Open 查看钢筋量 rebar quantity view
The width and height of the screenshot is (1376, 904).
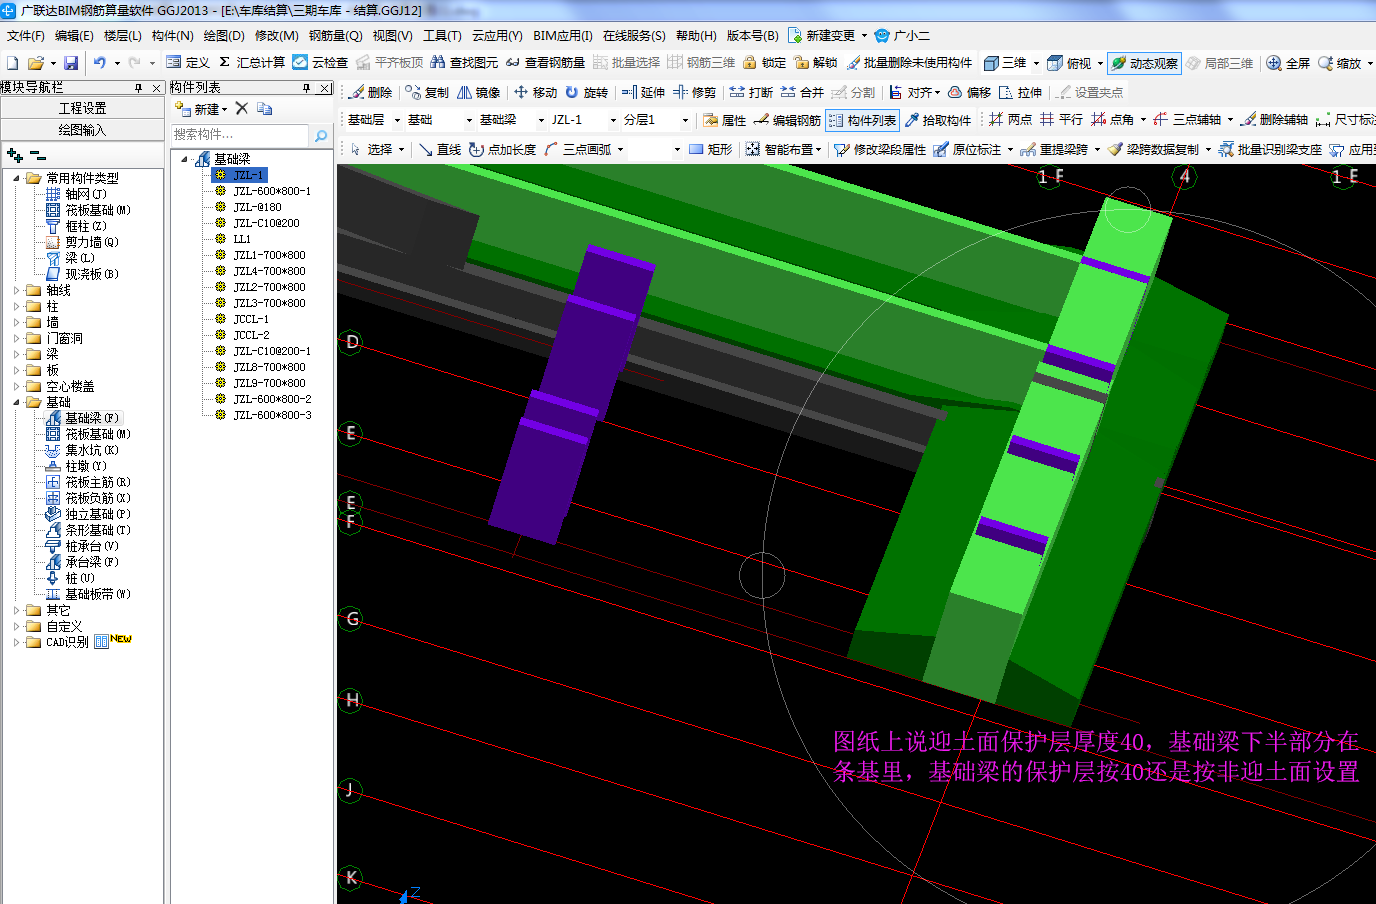click(x=545, y=62)
